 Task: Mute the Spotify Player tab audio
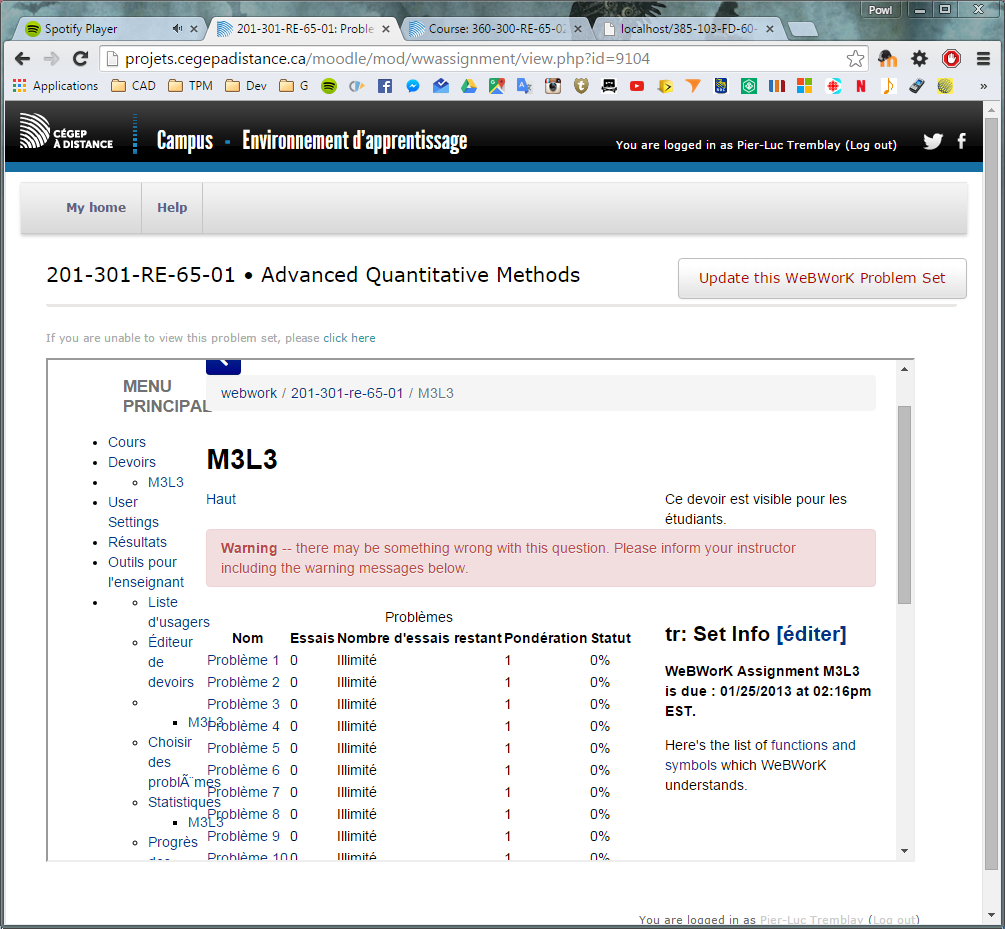tap(178, 29)
